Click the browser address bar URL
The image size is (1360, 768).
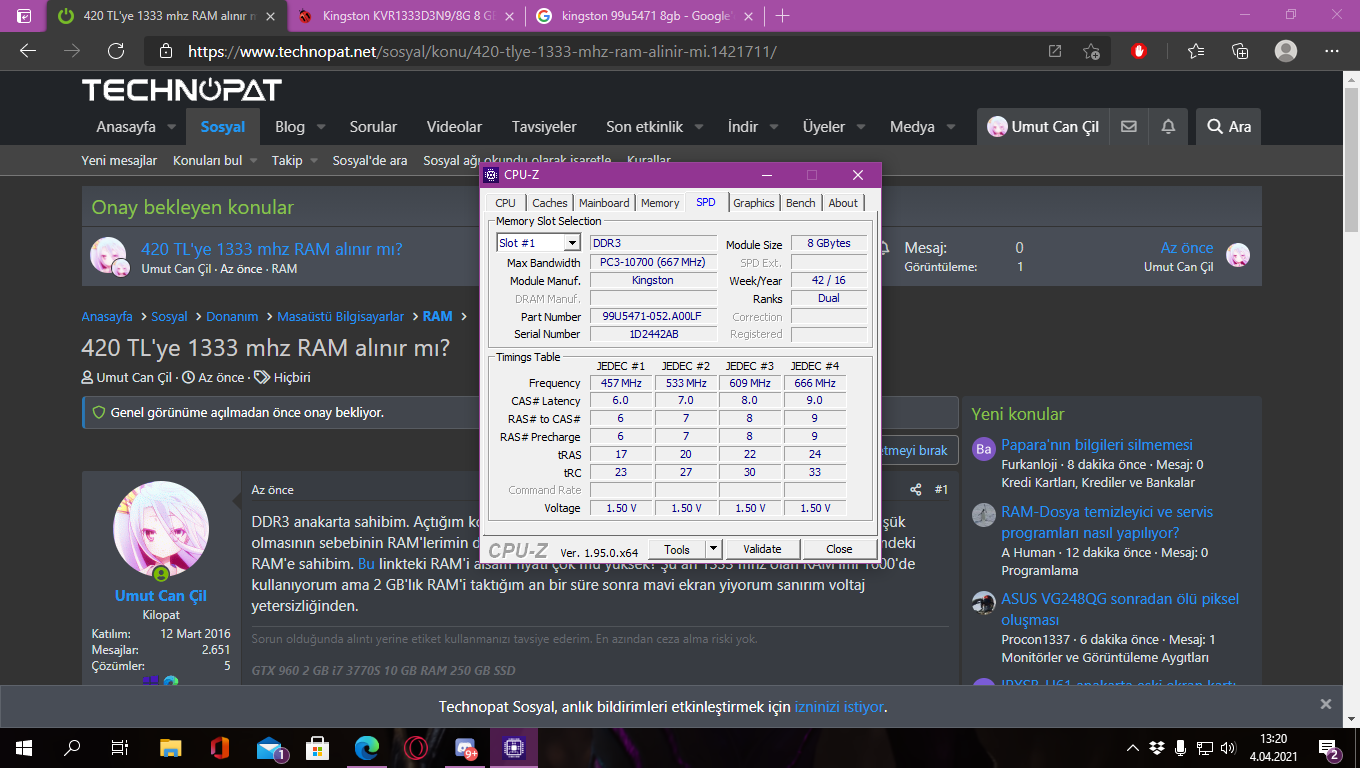click(482, 51)
